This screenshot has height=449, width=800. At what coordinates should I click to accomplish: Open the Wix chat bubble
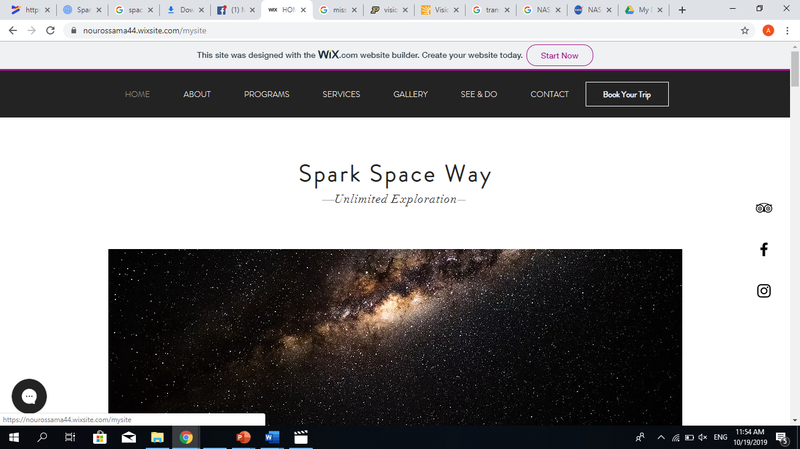(x=29, y=396)
